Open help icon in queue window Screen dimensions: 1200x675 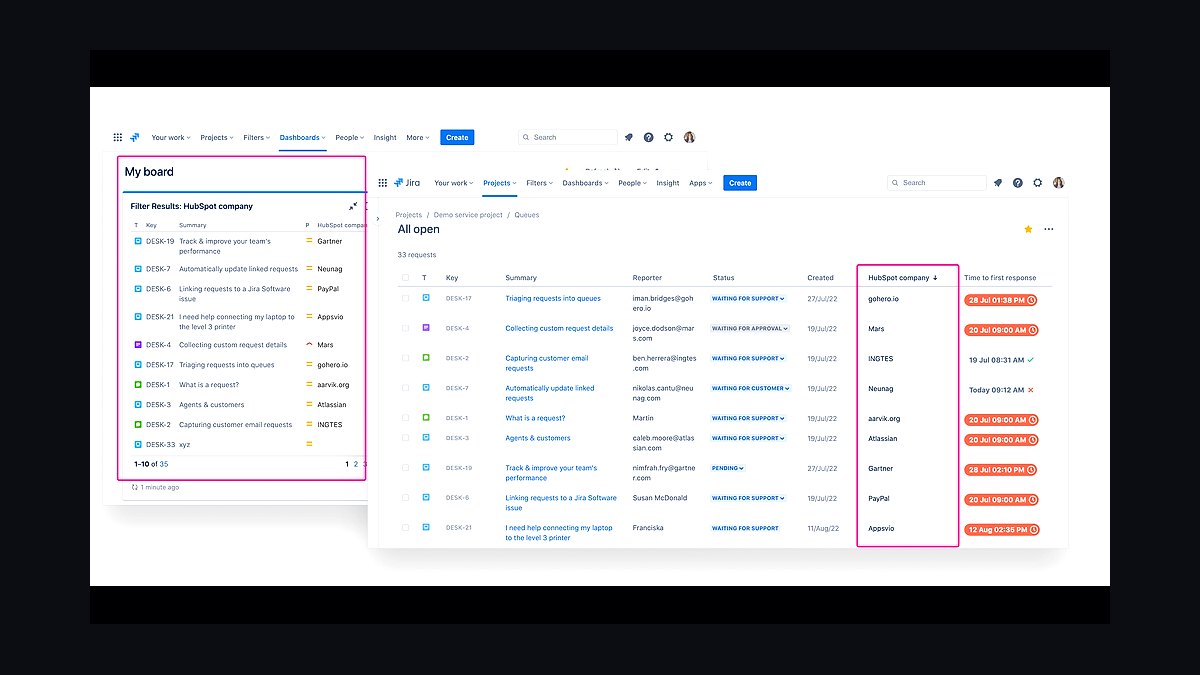pyautogui.click(x=1018, y=183)
